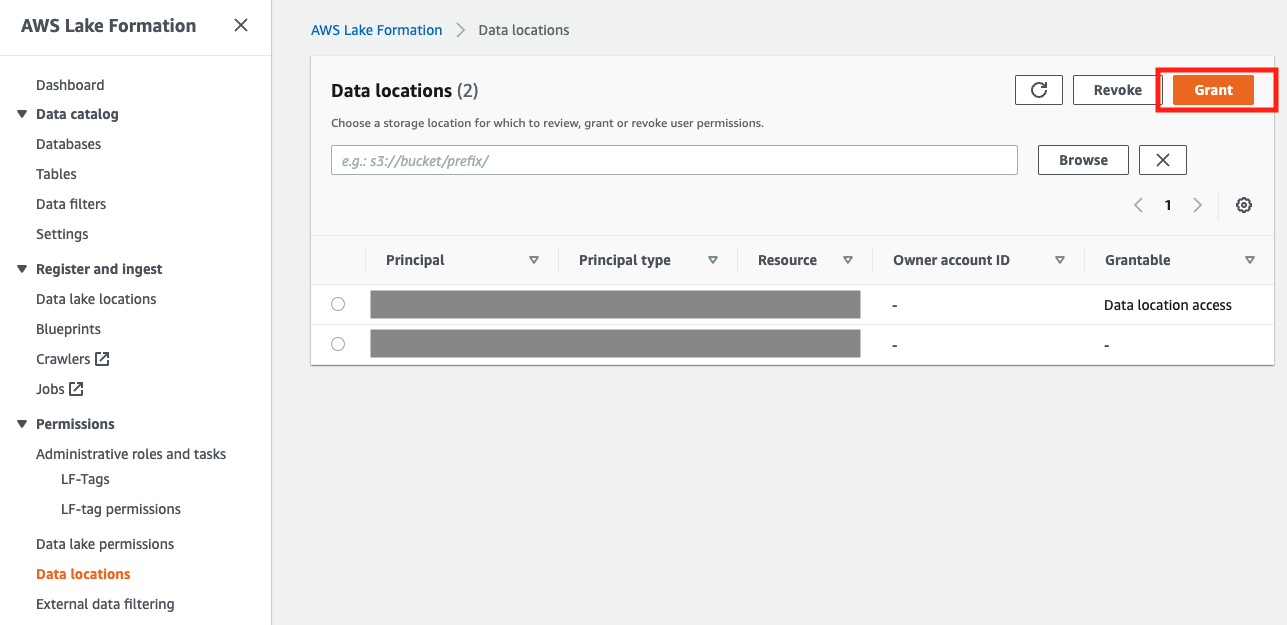Open External data filtering
The height and width of the screenshot is (625, 1287).
coord(105,604)
